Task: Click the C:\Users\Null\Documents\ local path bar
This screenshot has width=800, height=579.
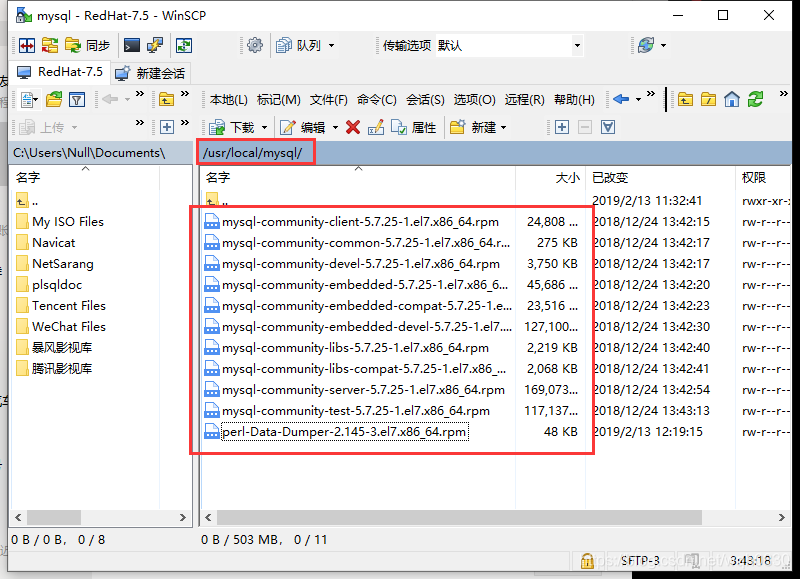Action: click(101, 153)
